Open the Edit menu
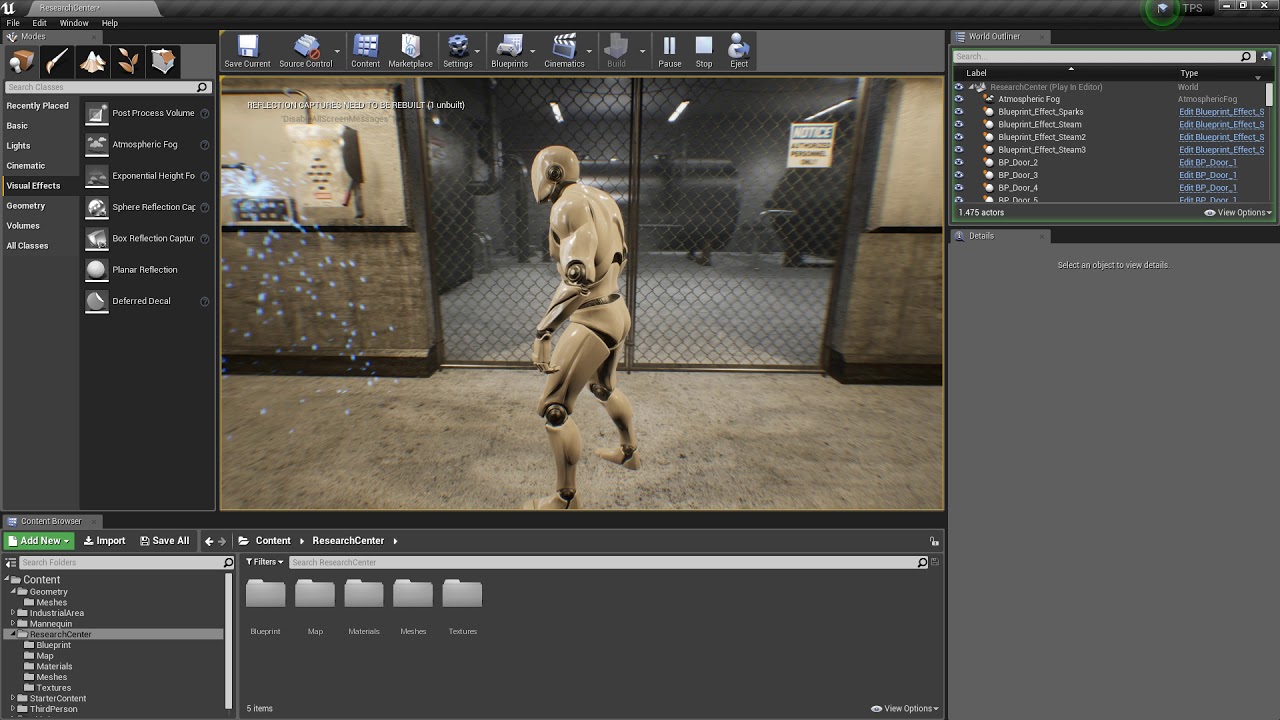This screenshot has width=1280, height=720. pyautogui.click(x=40, y=23)
